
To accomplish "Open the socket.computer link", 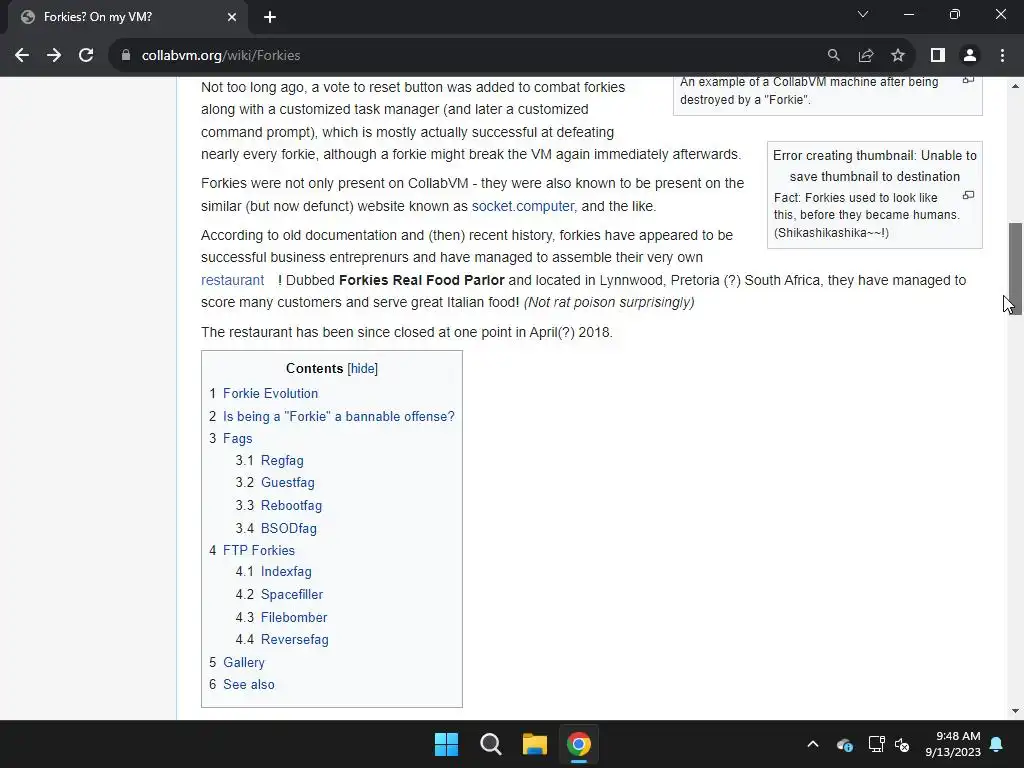I will [522, 206].
